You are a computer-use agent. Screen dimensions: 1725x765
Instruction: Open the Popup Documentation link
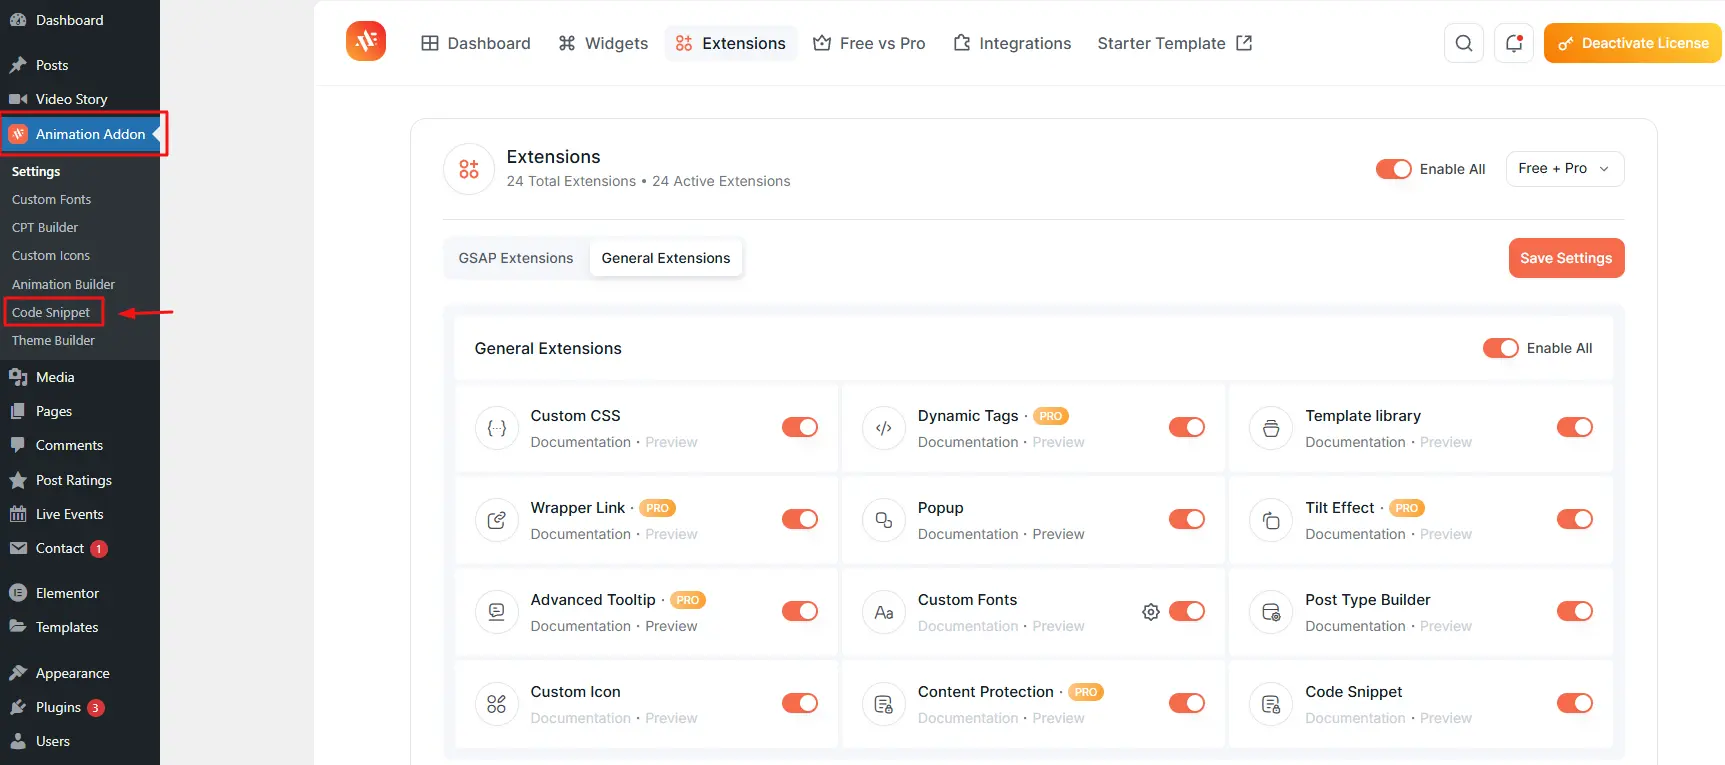(x=967, y=535)
